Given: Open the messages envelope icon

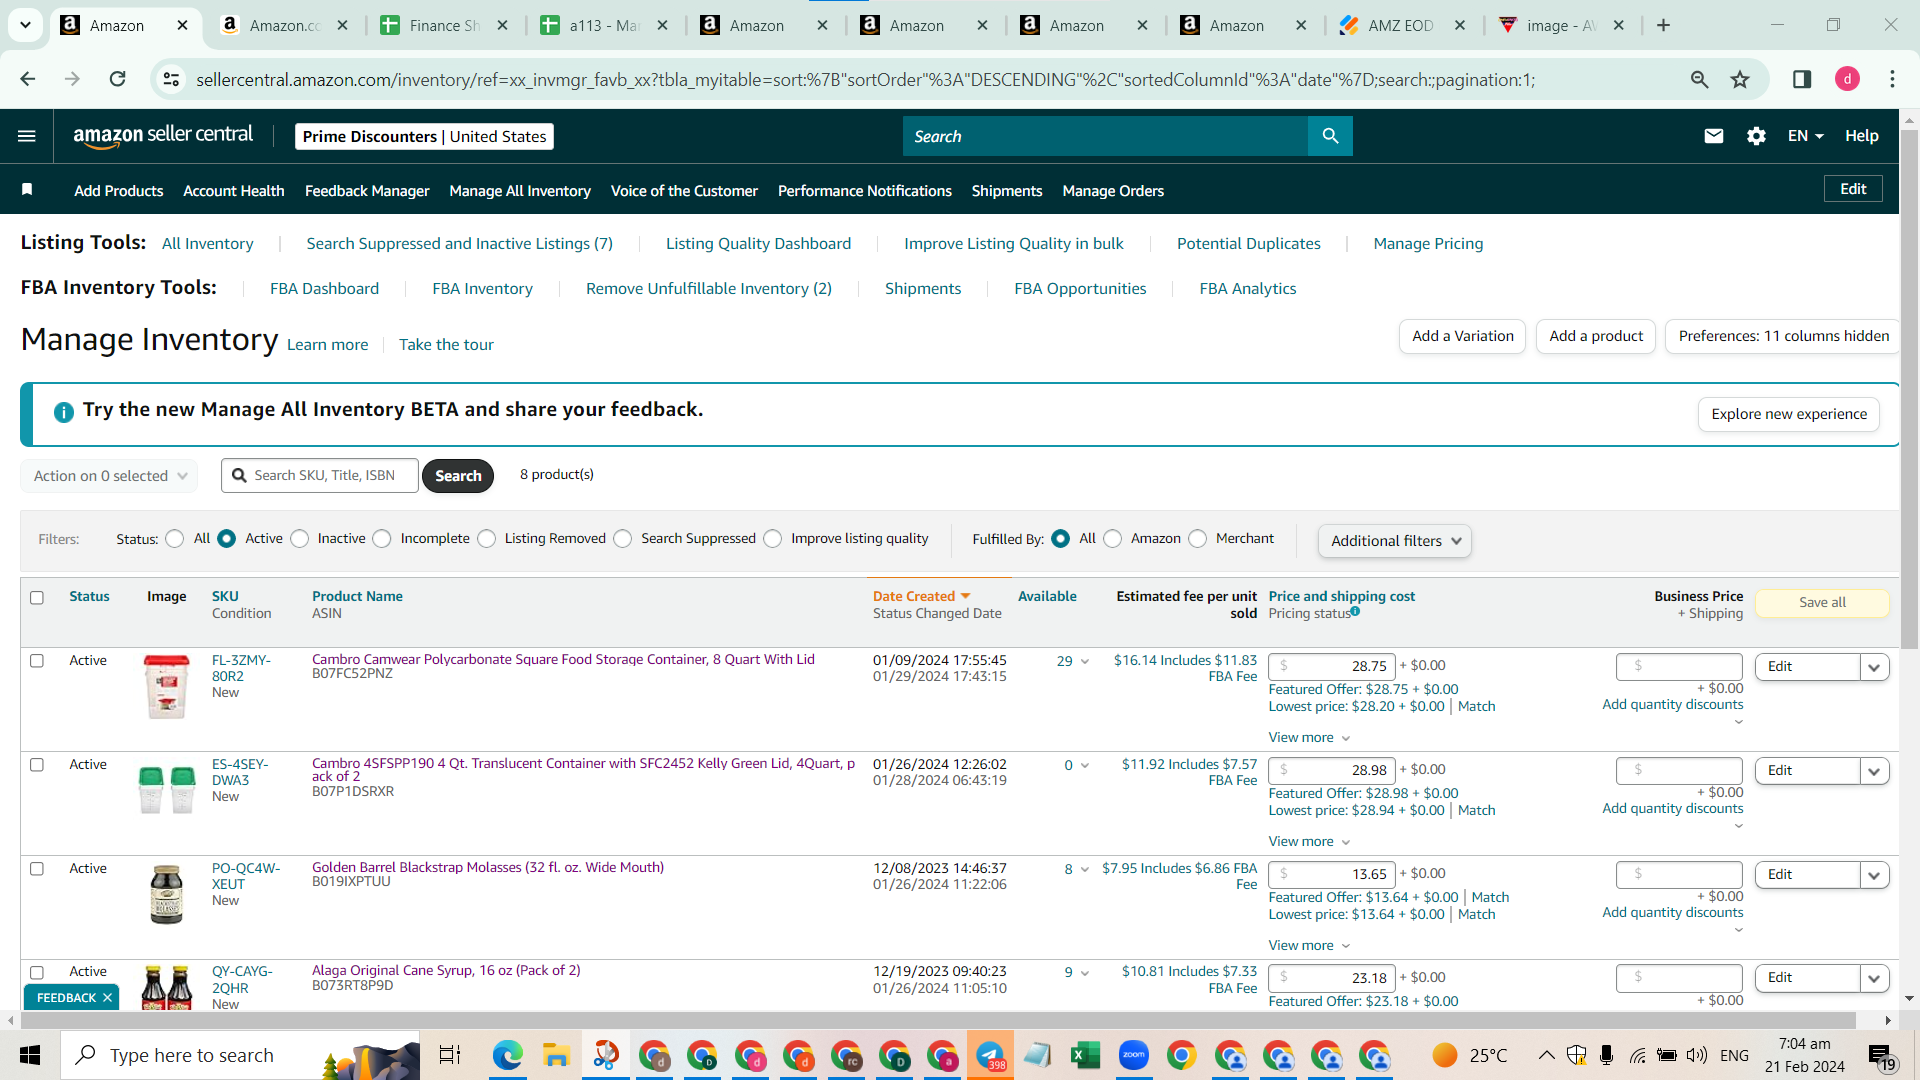Looking at the screenshot, I should point(1714,136).
